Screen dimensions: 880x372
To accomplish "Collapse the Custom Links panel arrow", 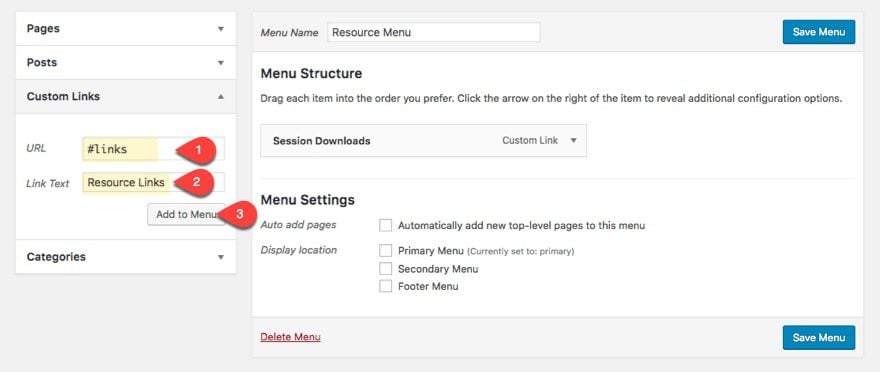I will [221, 97].
